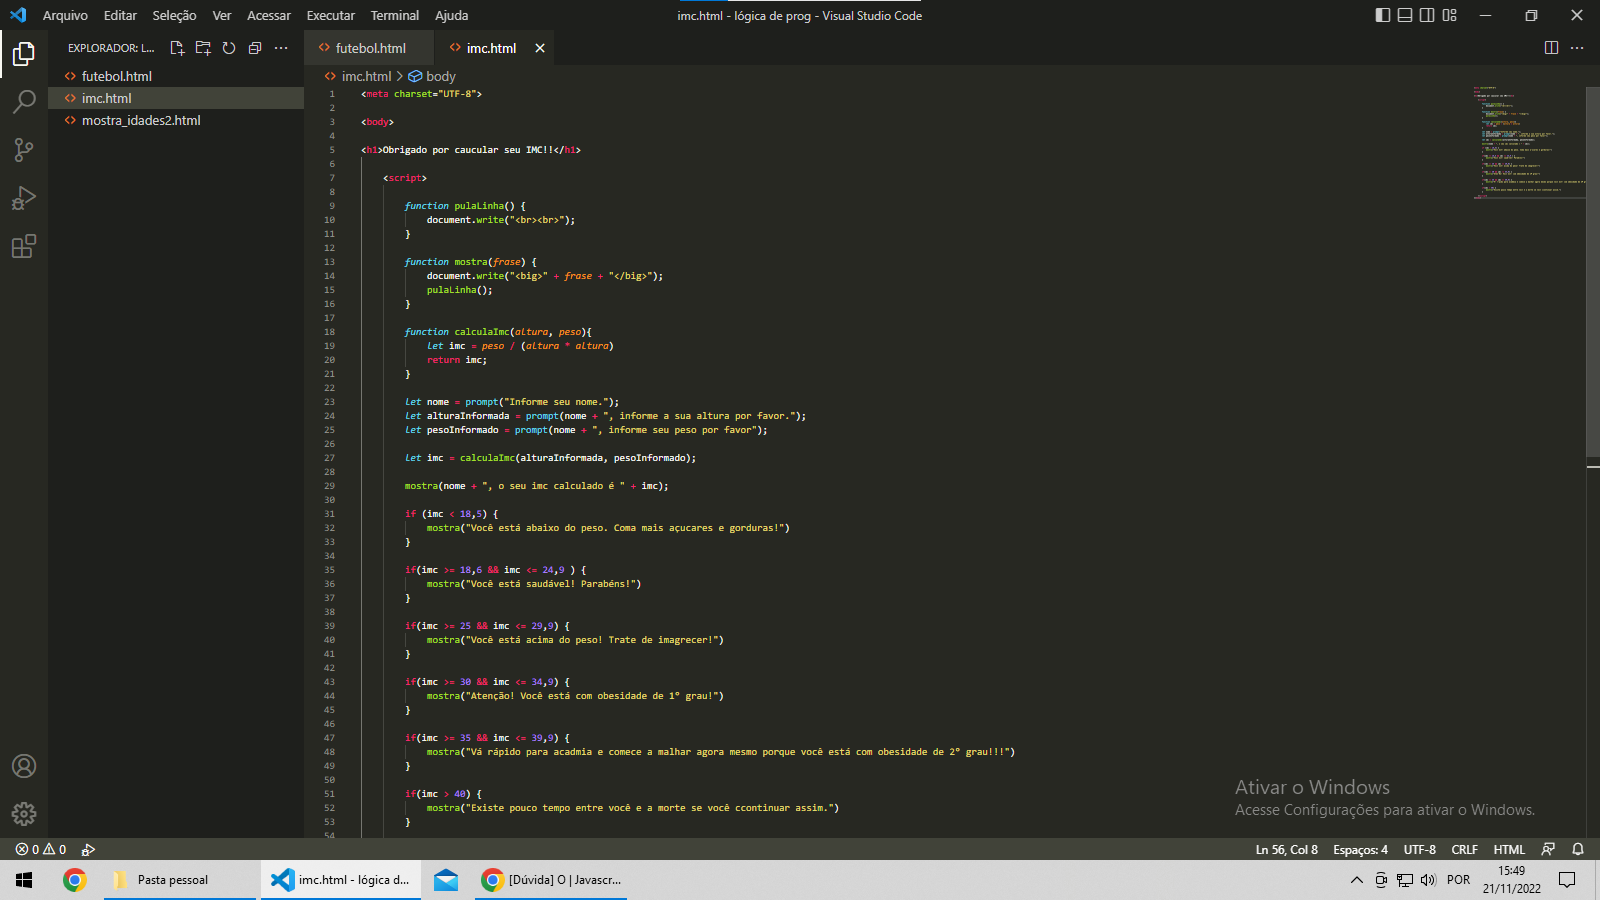Open Windows Start menu
1600x900 pixels.
pyautogui.click(x=24, y=880)
